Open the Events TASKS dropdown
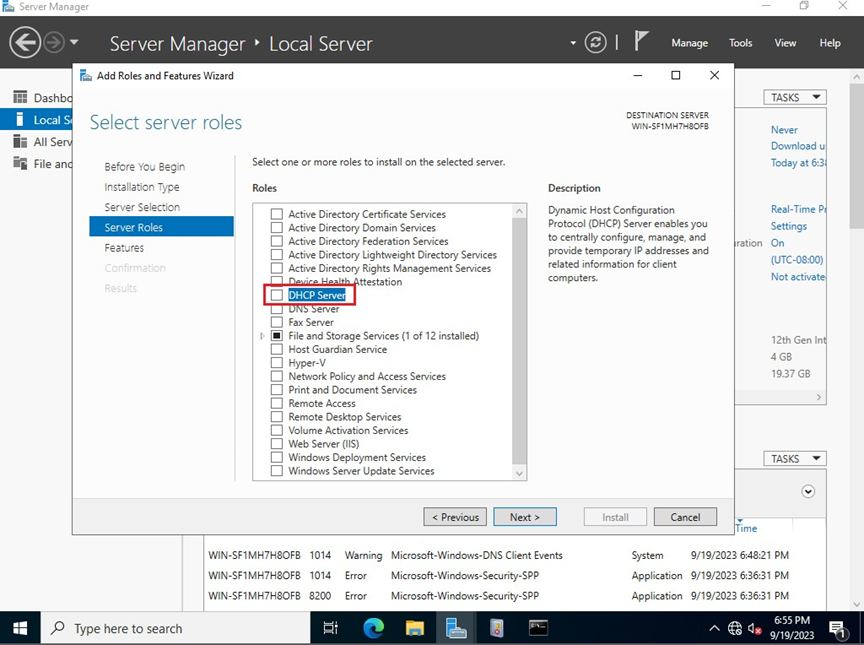Viewport: 864px width, 645px height. click(x=795, y=459)
